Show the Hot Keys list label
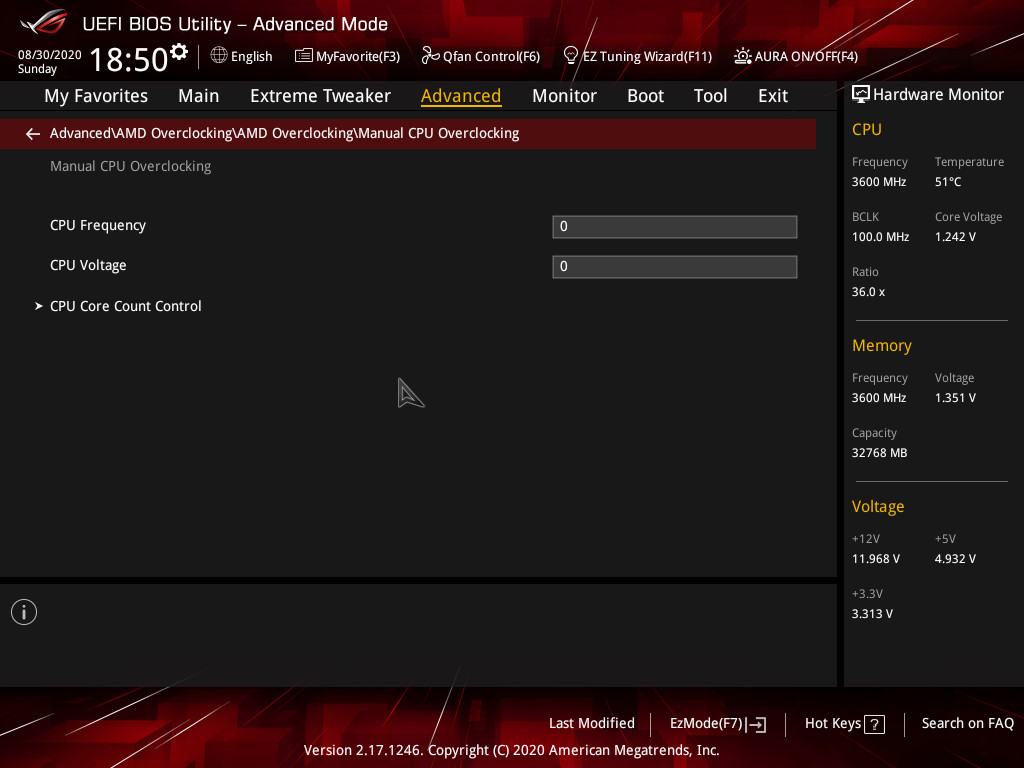The height and width of the screenshot is (768, 1024). coord(833,723)
